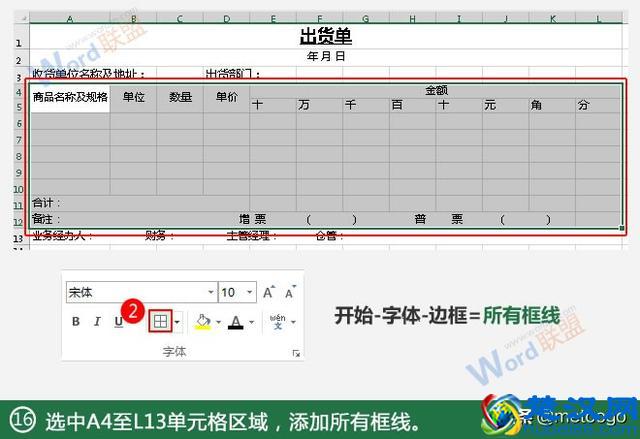Click the 单位 header cell
The image size is (640, 439).
click(x=133, y=98)
